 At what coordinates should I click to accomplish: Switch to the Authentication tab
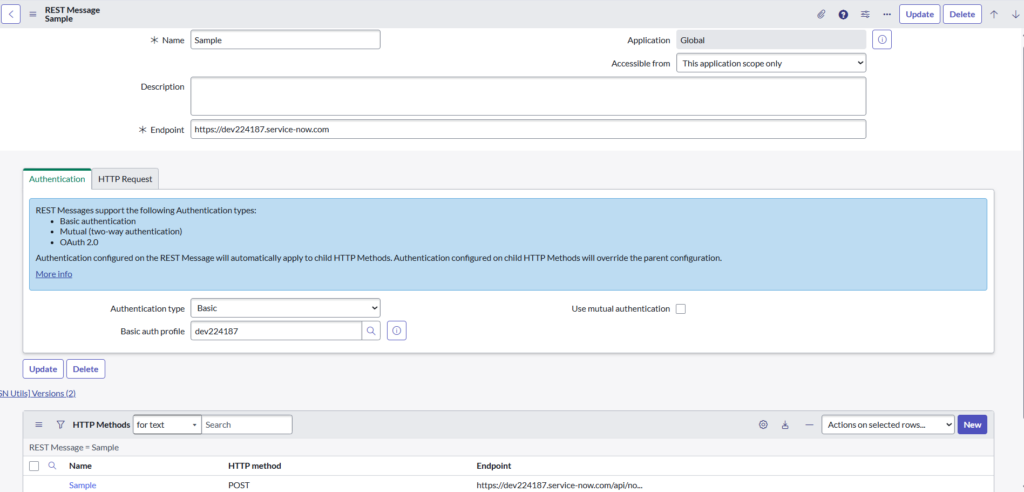click(57, 179)
